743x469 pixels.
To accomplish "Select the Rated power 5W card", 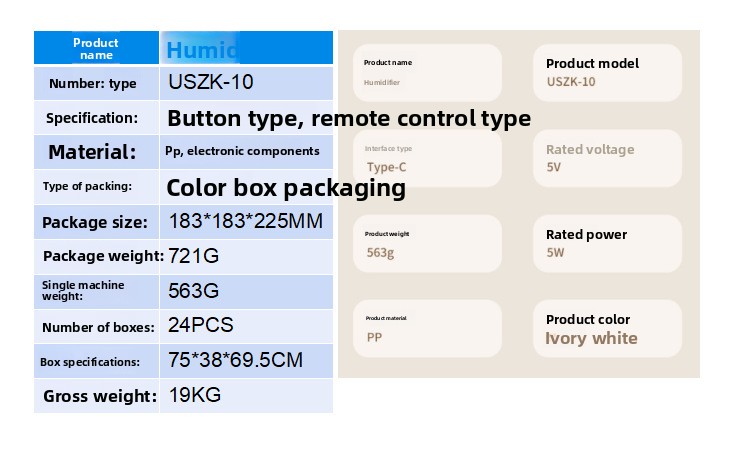I will [x=607, y=243].
